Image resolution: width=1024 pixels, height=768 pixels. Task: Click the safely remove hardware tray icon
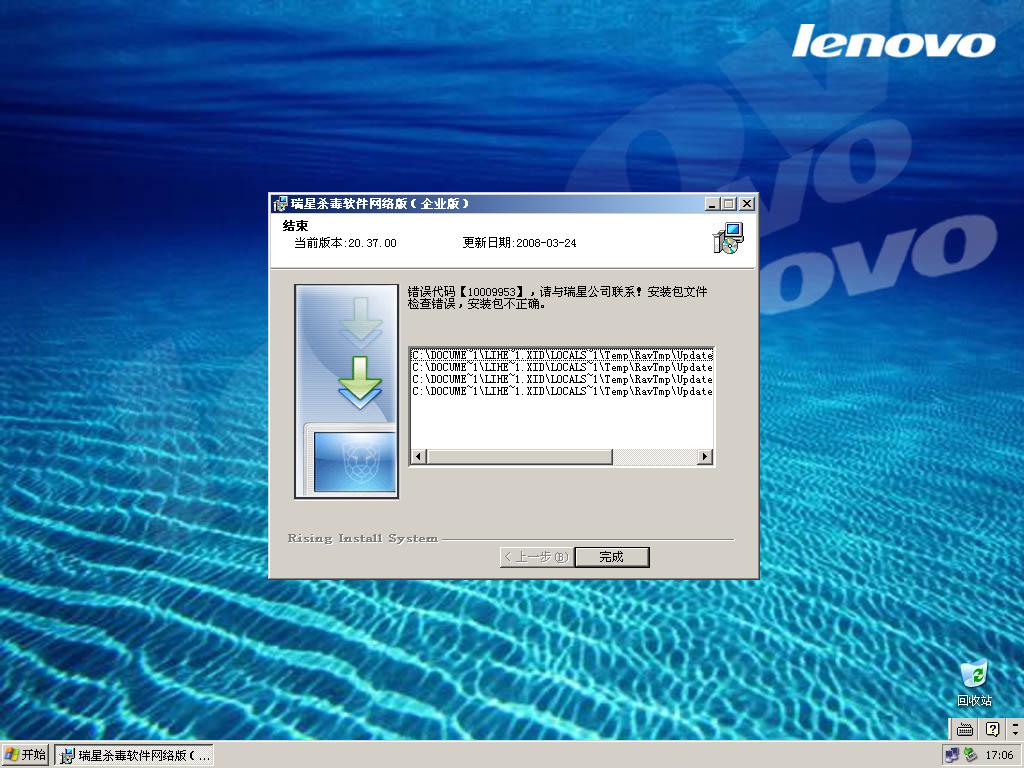970,755
